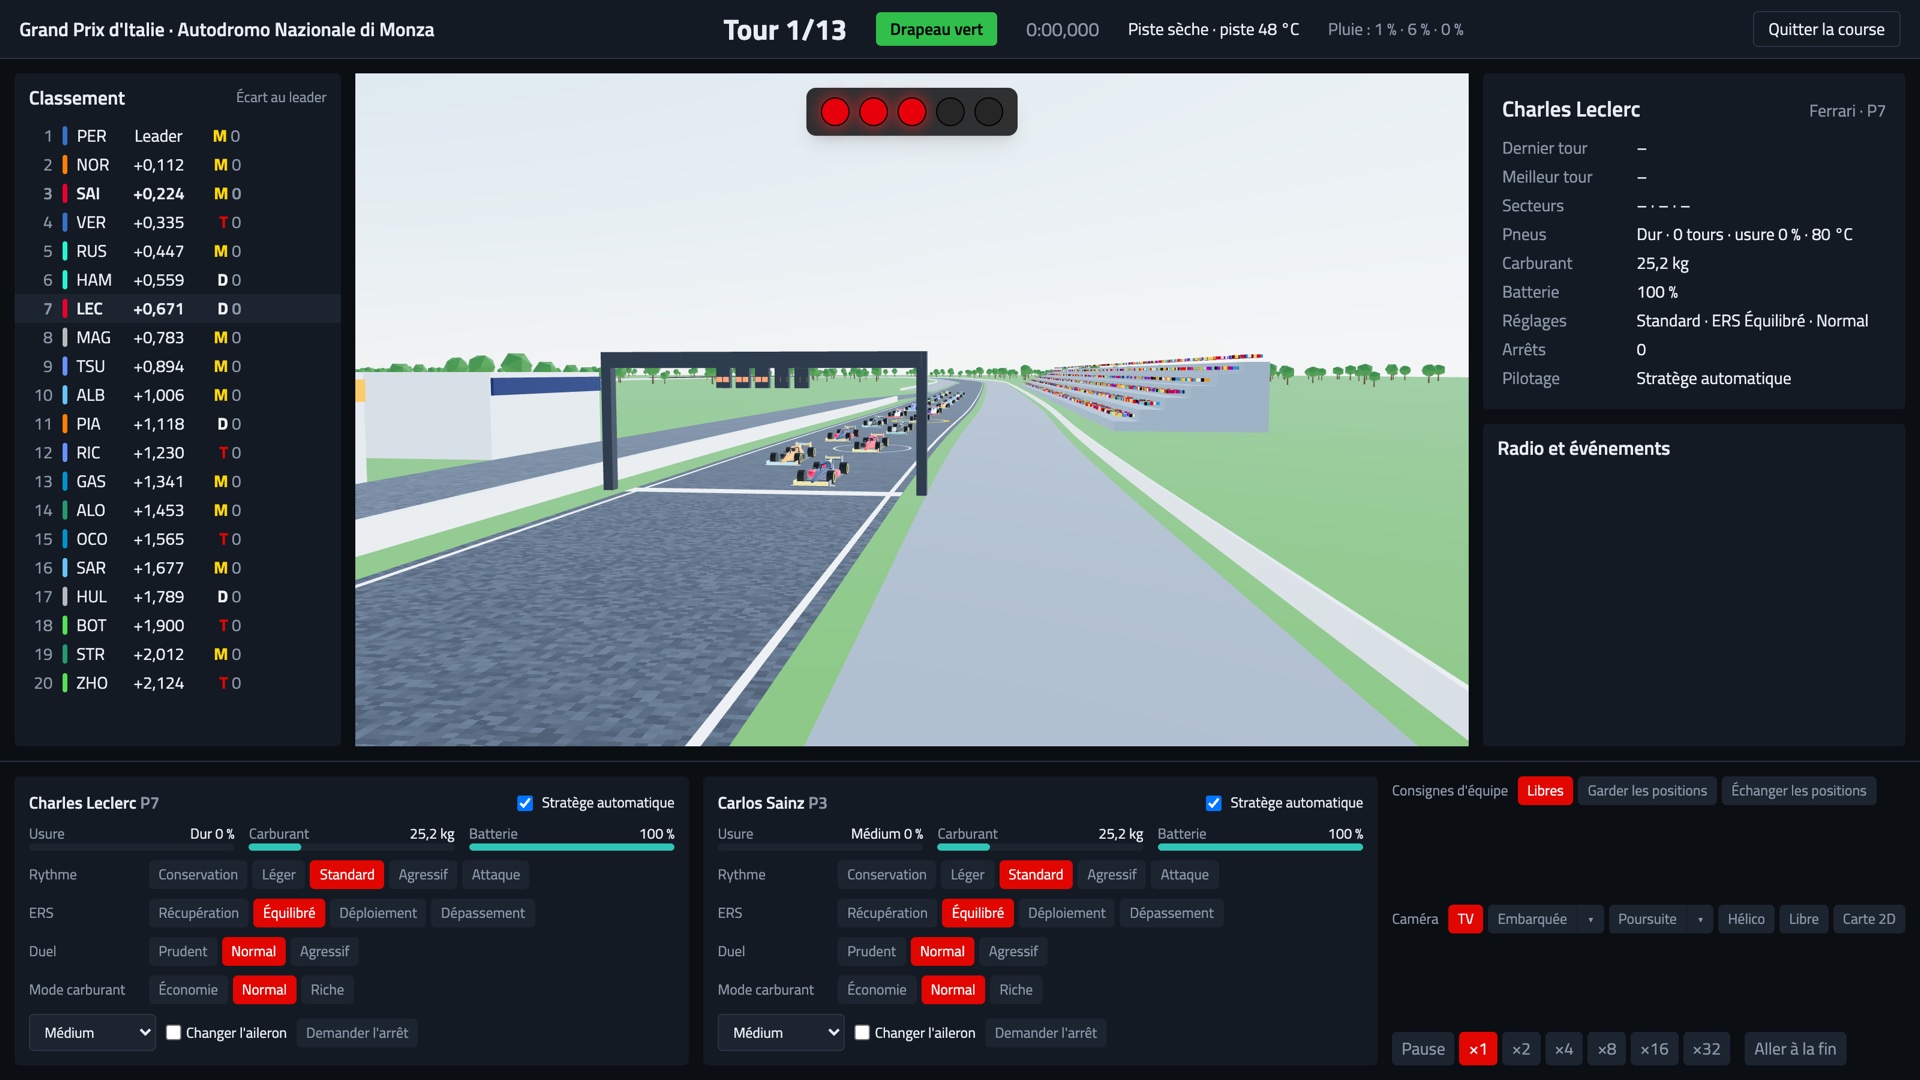Set simulation speed to x32
Viewport: 1920px width, 1080px height.
[x=1706, y=1049]
